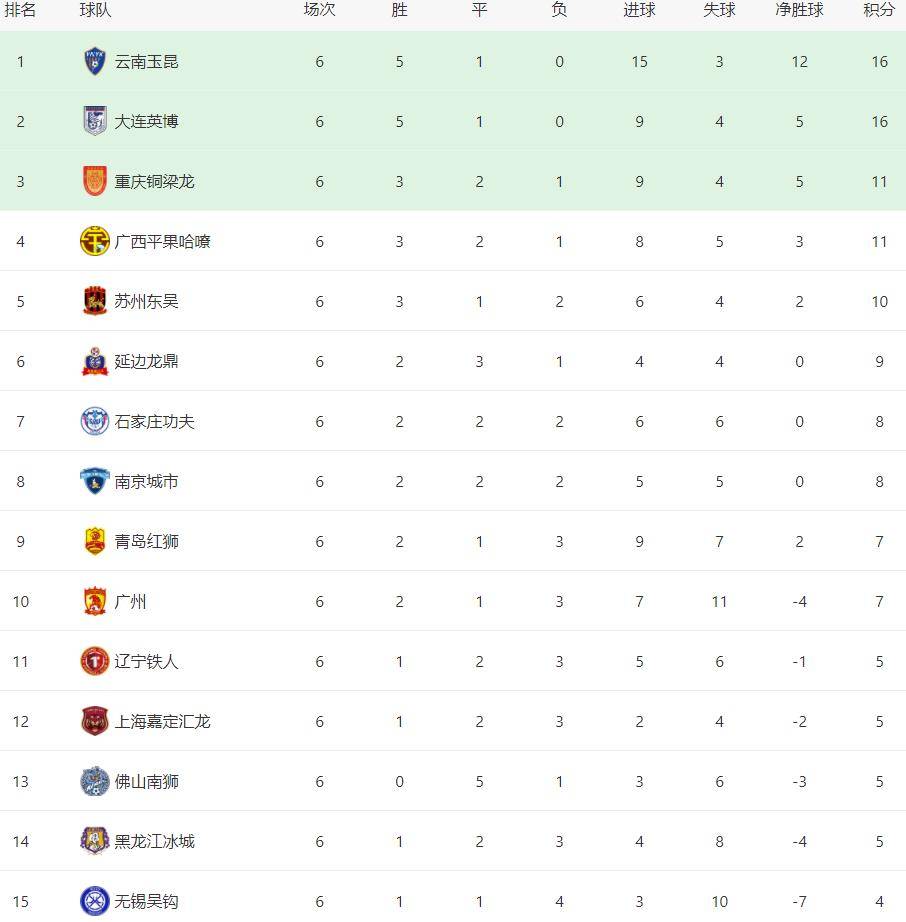Open the 辽宁铁人 team name link
906x922 pixels.
coord(146,661)
